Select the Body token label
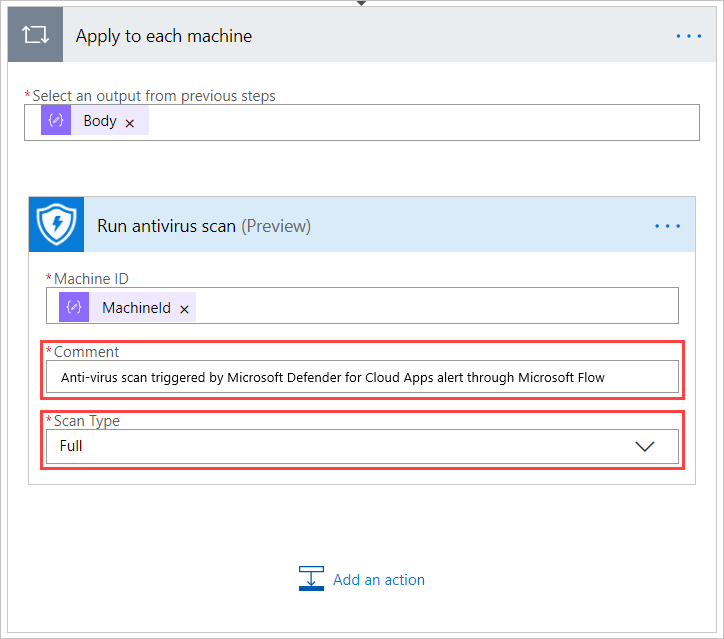The width and height of the screenshot is (724, 639). pyautogui.click(x=100, y=121)
